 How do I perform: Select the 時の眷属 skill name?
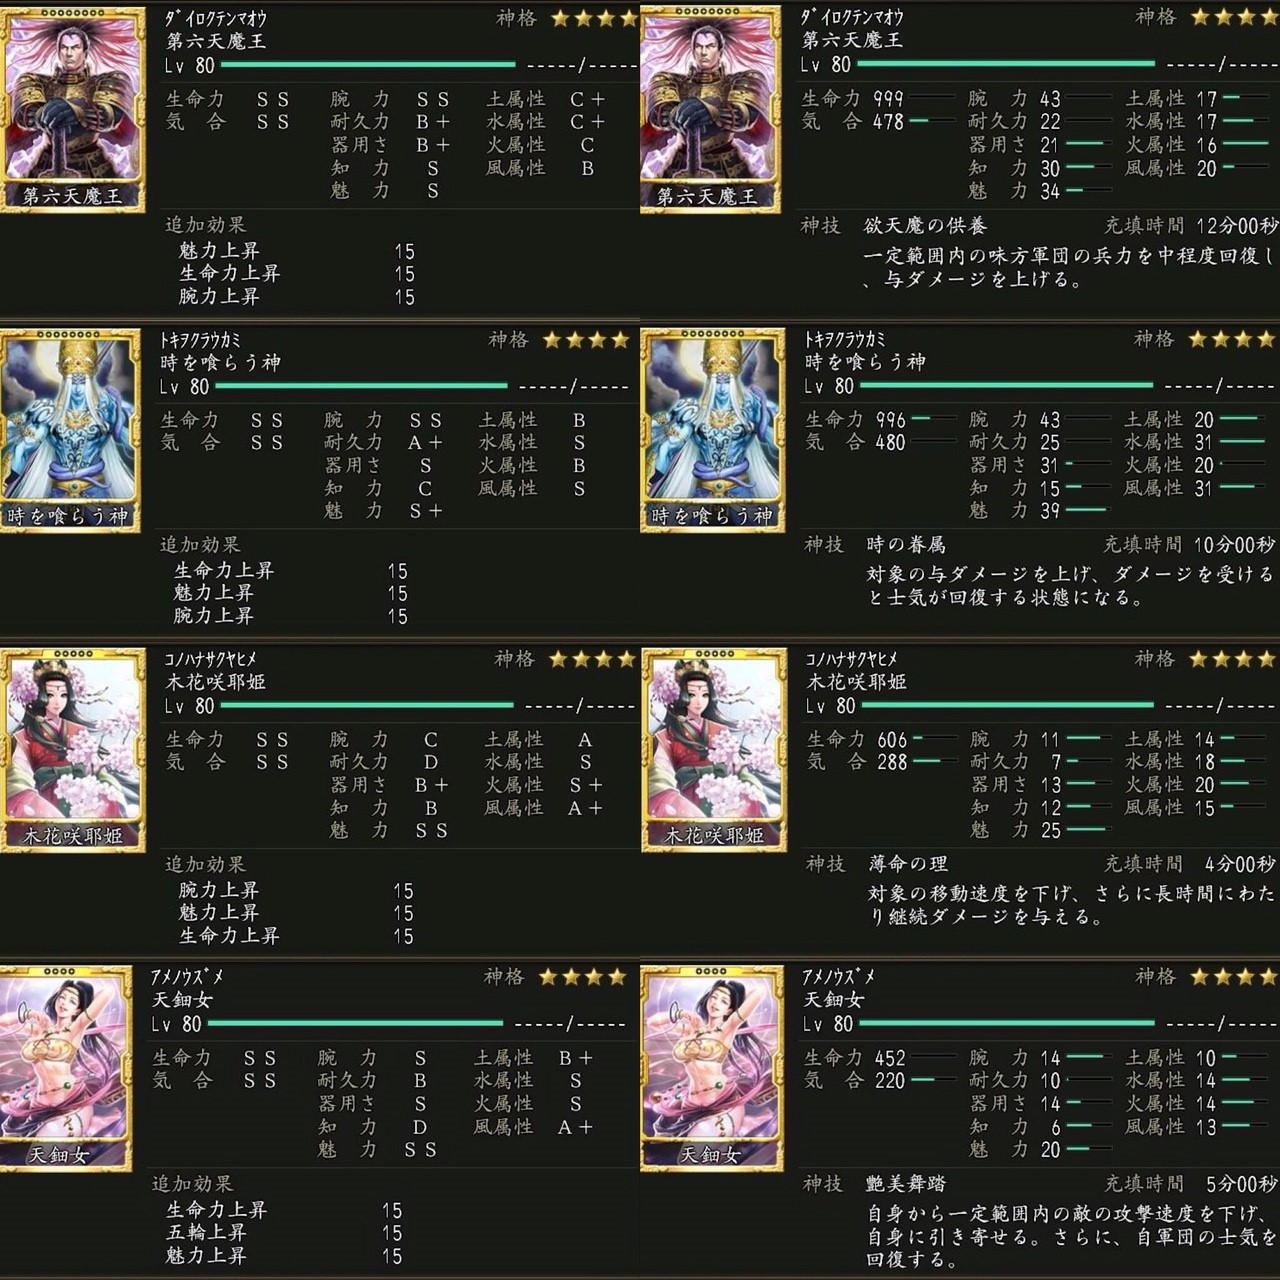(906, 545)
